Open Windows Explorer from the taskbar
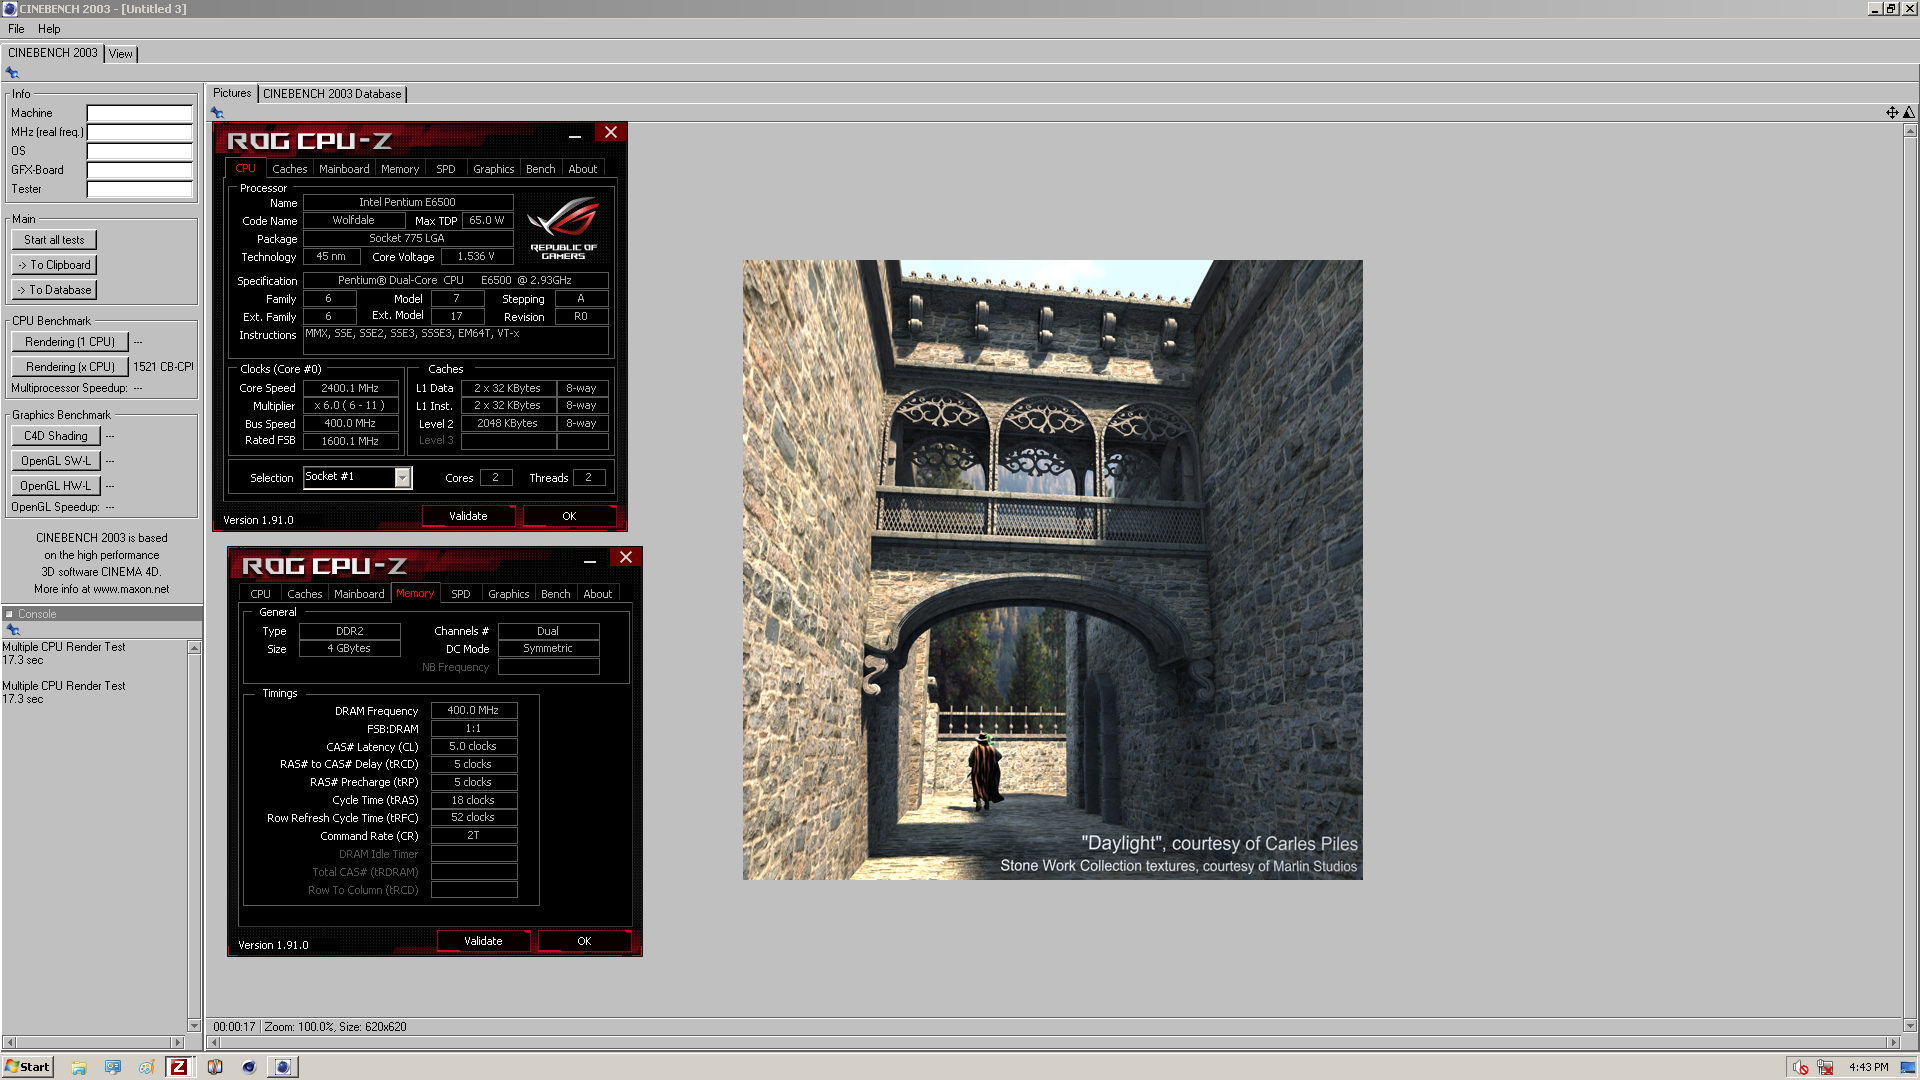Viewport: 1920px width, 1080px height. [79, 1067]
